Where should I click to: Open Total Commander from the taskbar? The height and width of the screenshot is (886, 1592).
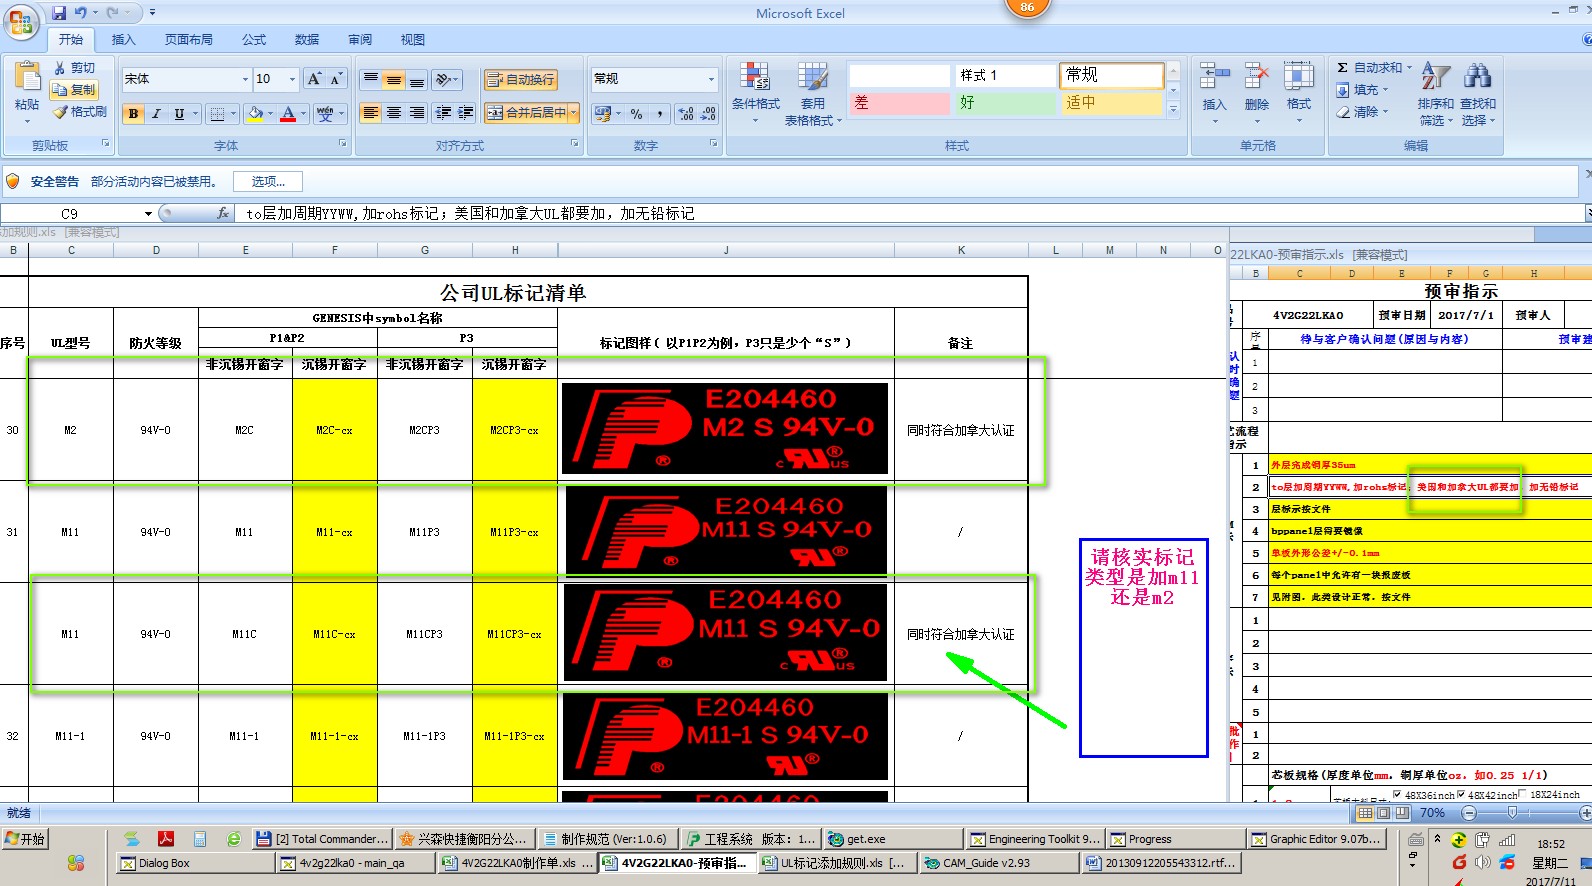click(321, 839)
